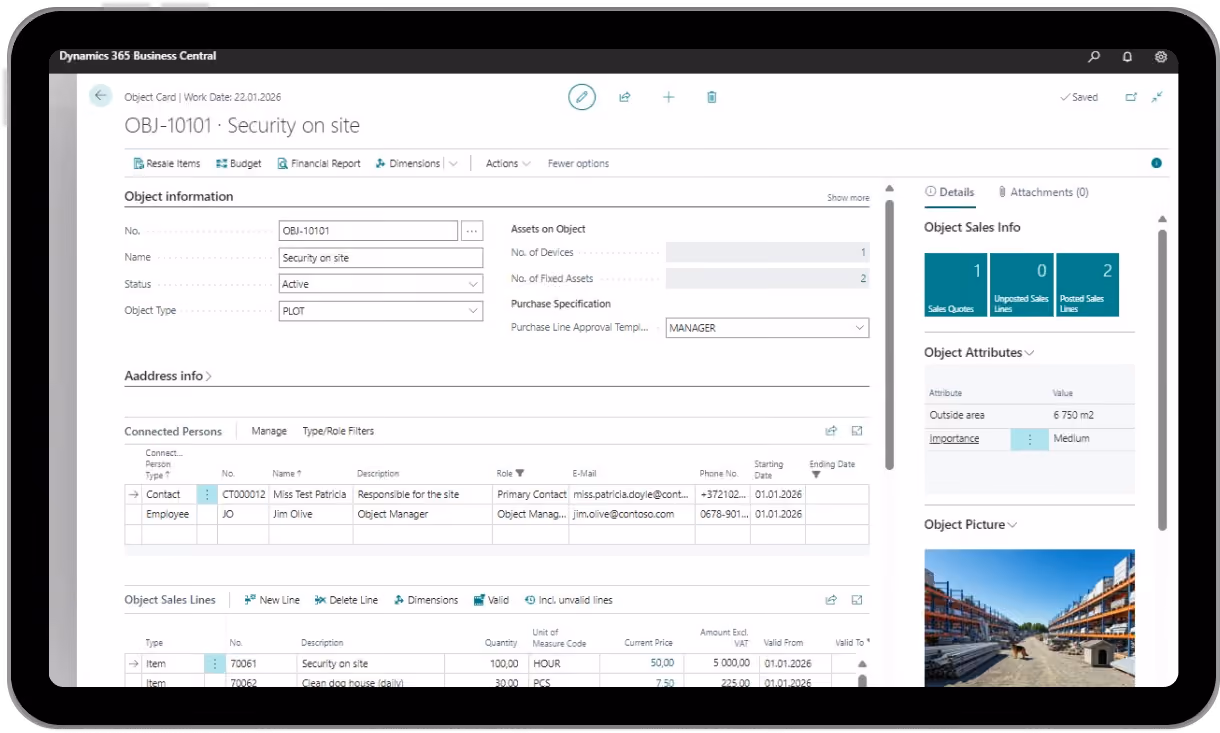Maximize the Object Sales Lines part
The width and height of the screenshot is (1220, 733).
(x=857, y=600)
